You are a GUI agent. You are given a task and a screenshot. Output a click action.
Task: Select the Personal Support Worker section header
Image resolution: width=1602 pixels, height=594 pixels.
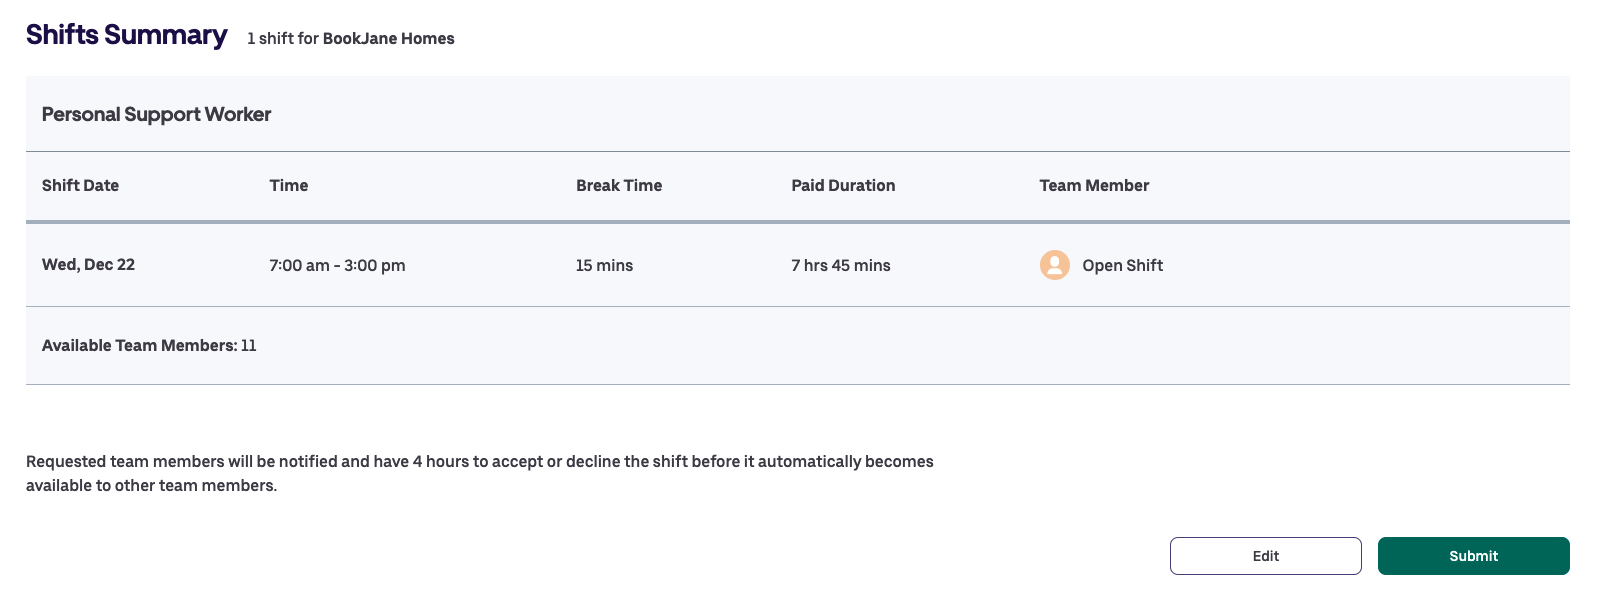click(156, 115)
